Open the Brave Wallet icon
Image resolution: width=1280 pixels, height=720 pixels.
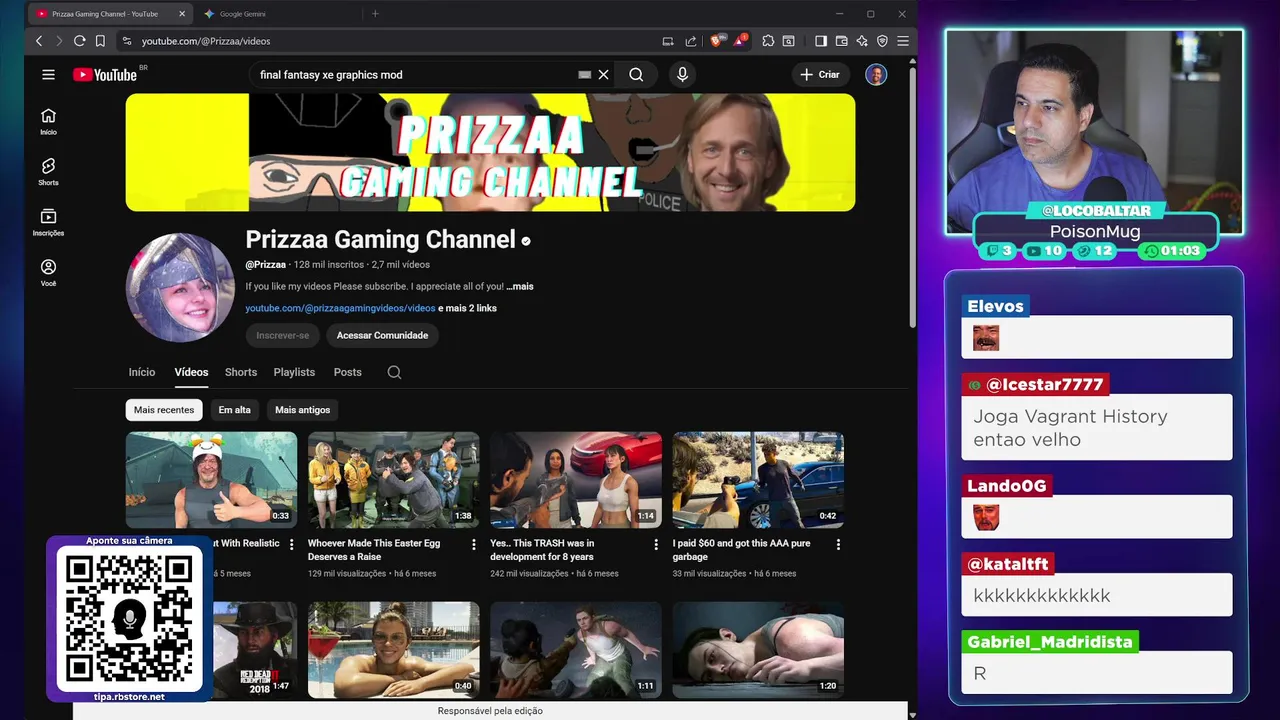(x=841, y=41)
